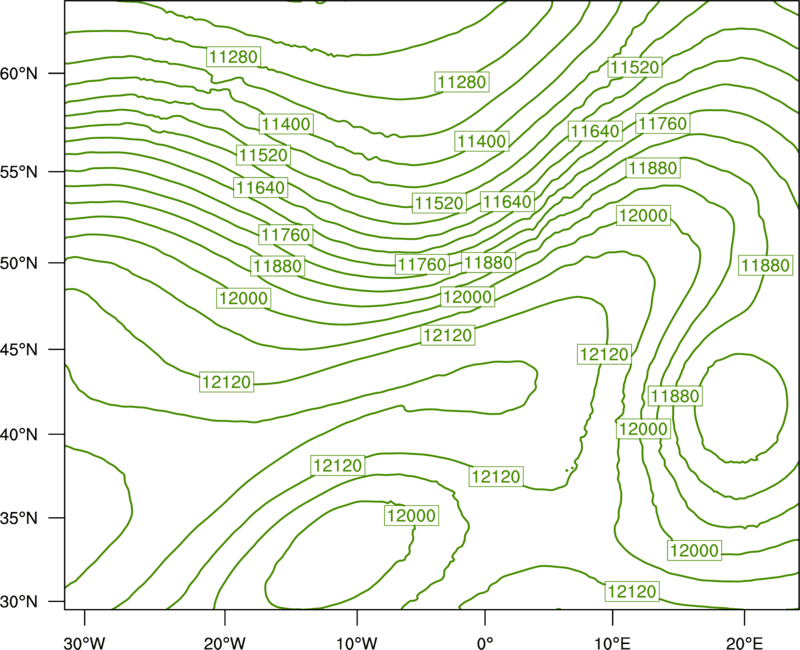Image resolution: width=800 pixels, height=650 pixels.
Task: Click the westernmost 11400 contour label
Action: point(286,124)
